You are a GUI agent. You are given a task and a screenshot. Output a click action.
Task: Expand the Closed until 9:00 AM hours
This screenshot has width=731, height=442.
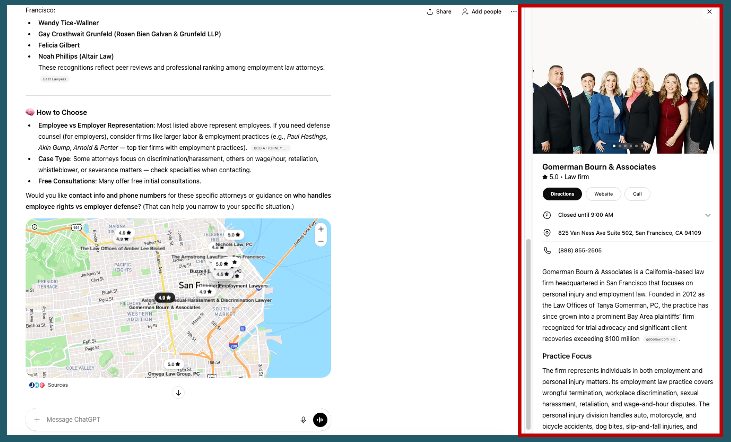pyautogui.click(x=708, y=214)
